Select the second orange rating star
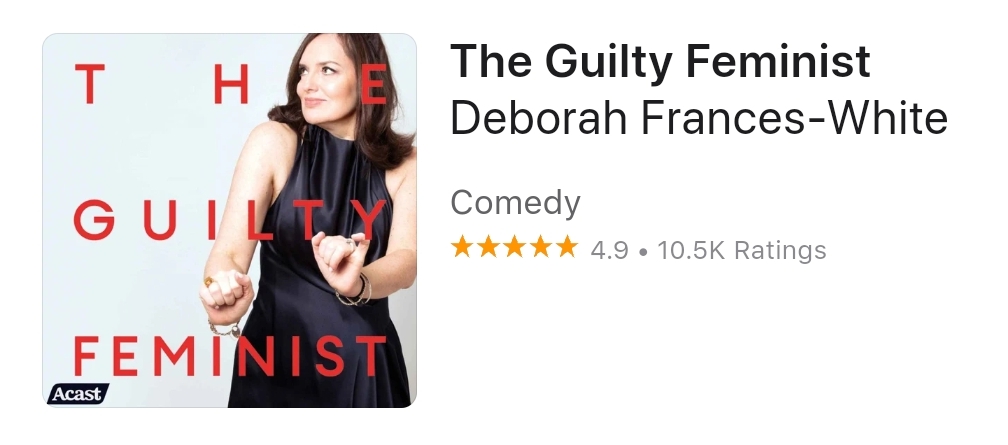The width and height of the screenshot is (1008, 445). click(488, 247)
